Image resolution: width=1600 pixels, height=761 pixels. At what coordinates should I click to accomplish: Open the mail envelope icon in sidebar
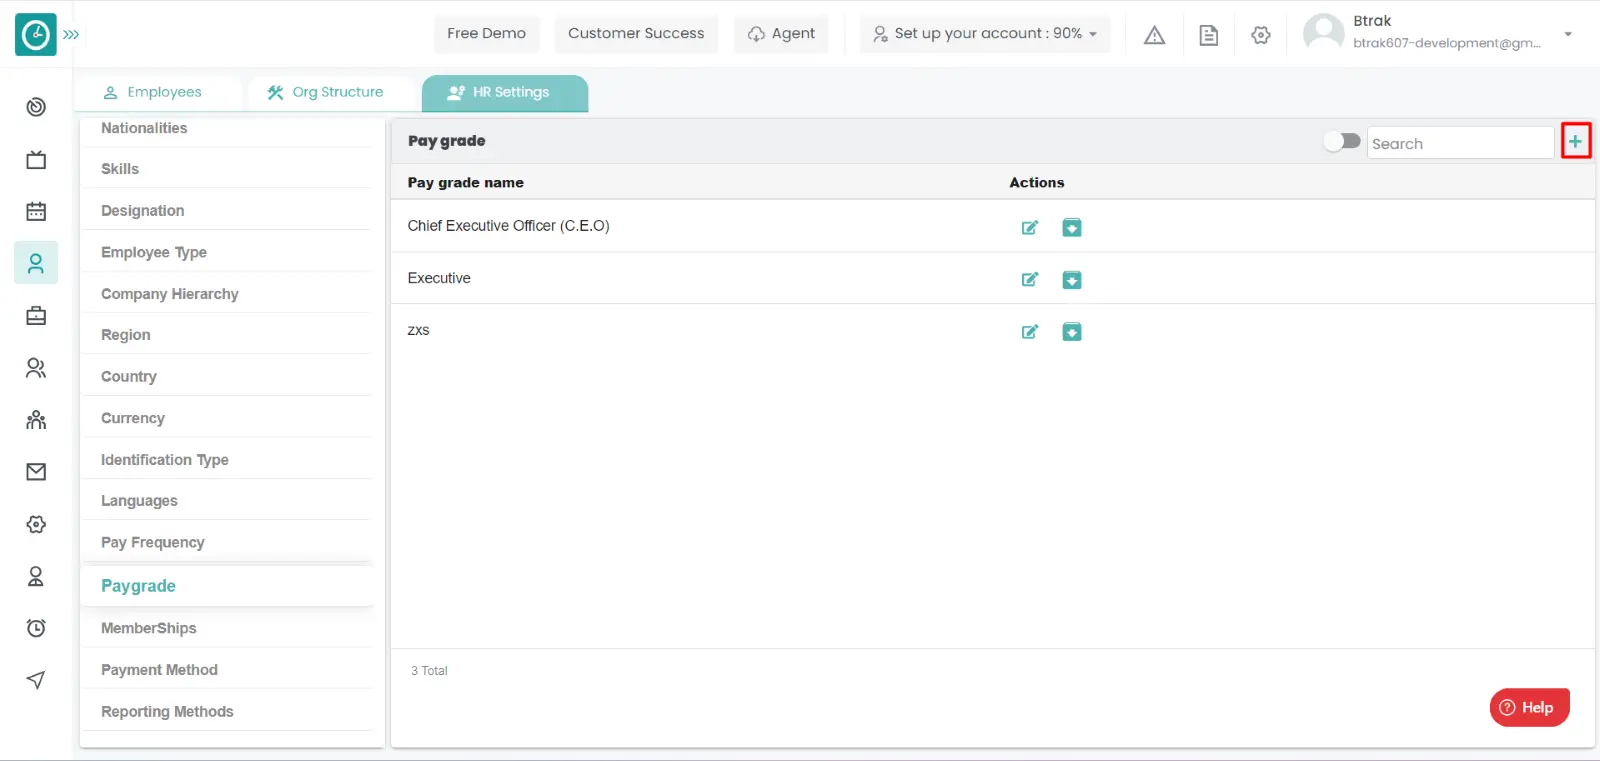(x=36, y=472)
